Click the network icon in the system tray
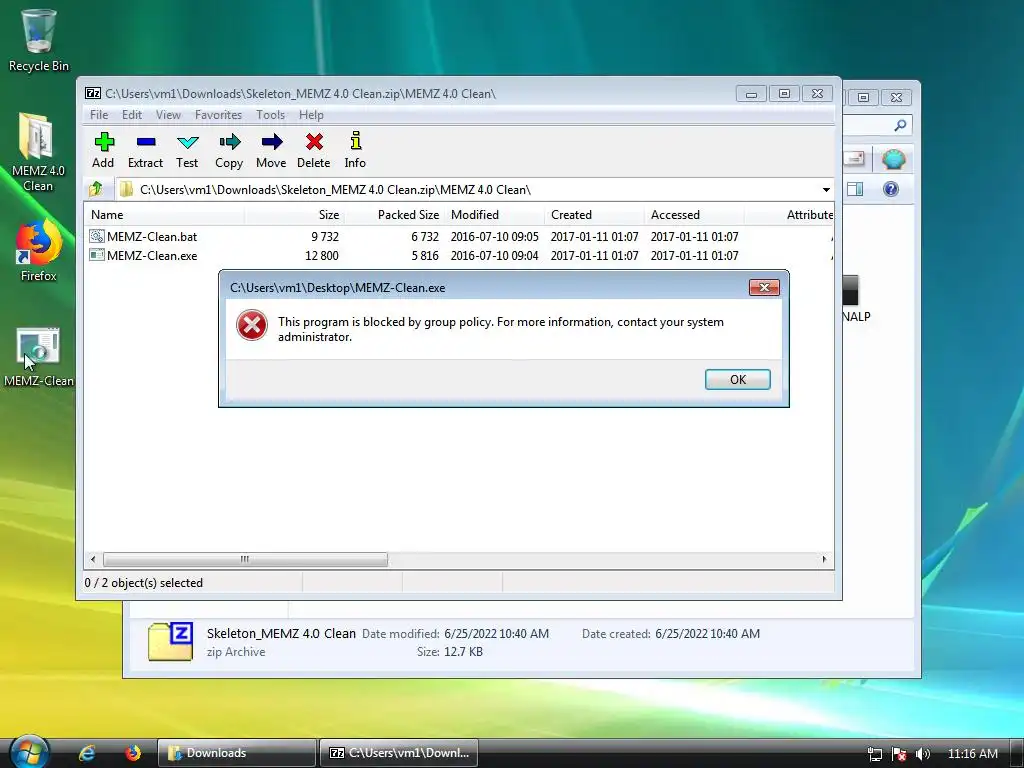Viewport: 1024px width, 768px height. coord(874,754)
